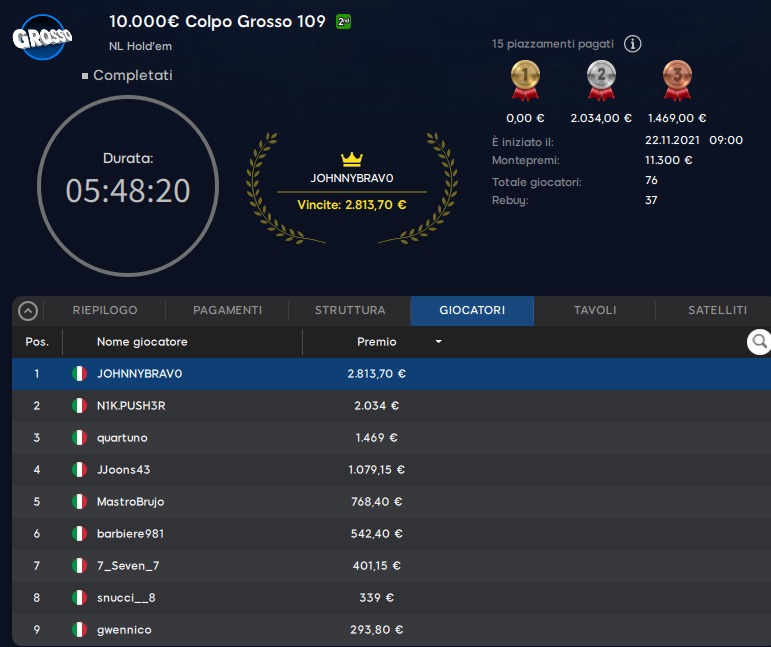Click the Italian flag next to barbiere981
The height and width of the screenshot is (647, 771).
pyautogui.click(x=79, y=533)
